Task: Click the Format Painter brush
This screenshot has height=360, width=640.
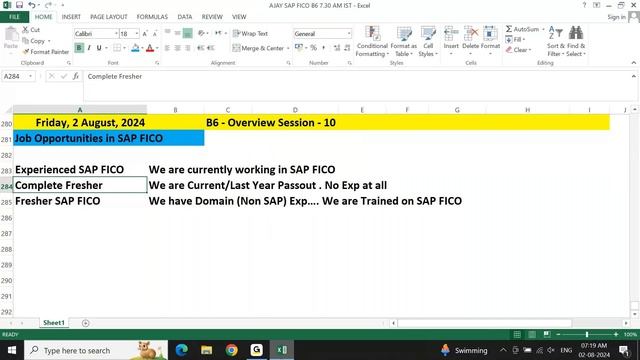Action: tap(26, 52)
